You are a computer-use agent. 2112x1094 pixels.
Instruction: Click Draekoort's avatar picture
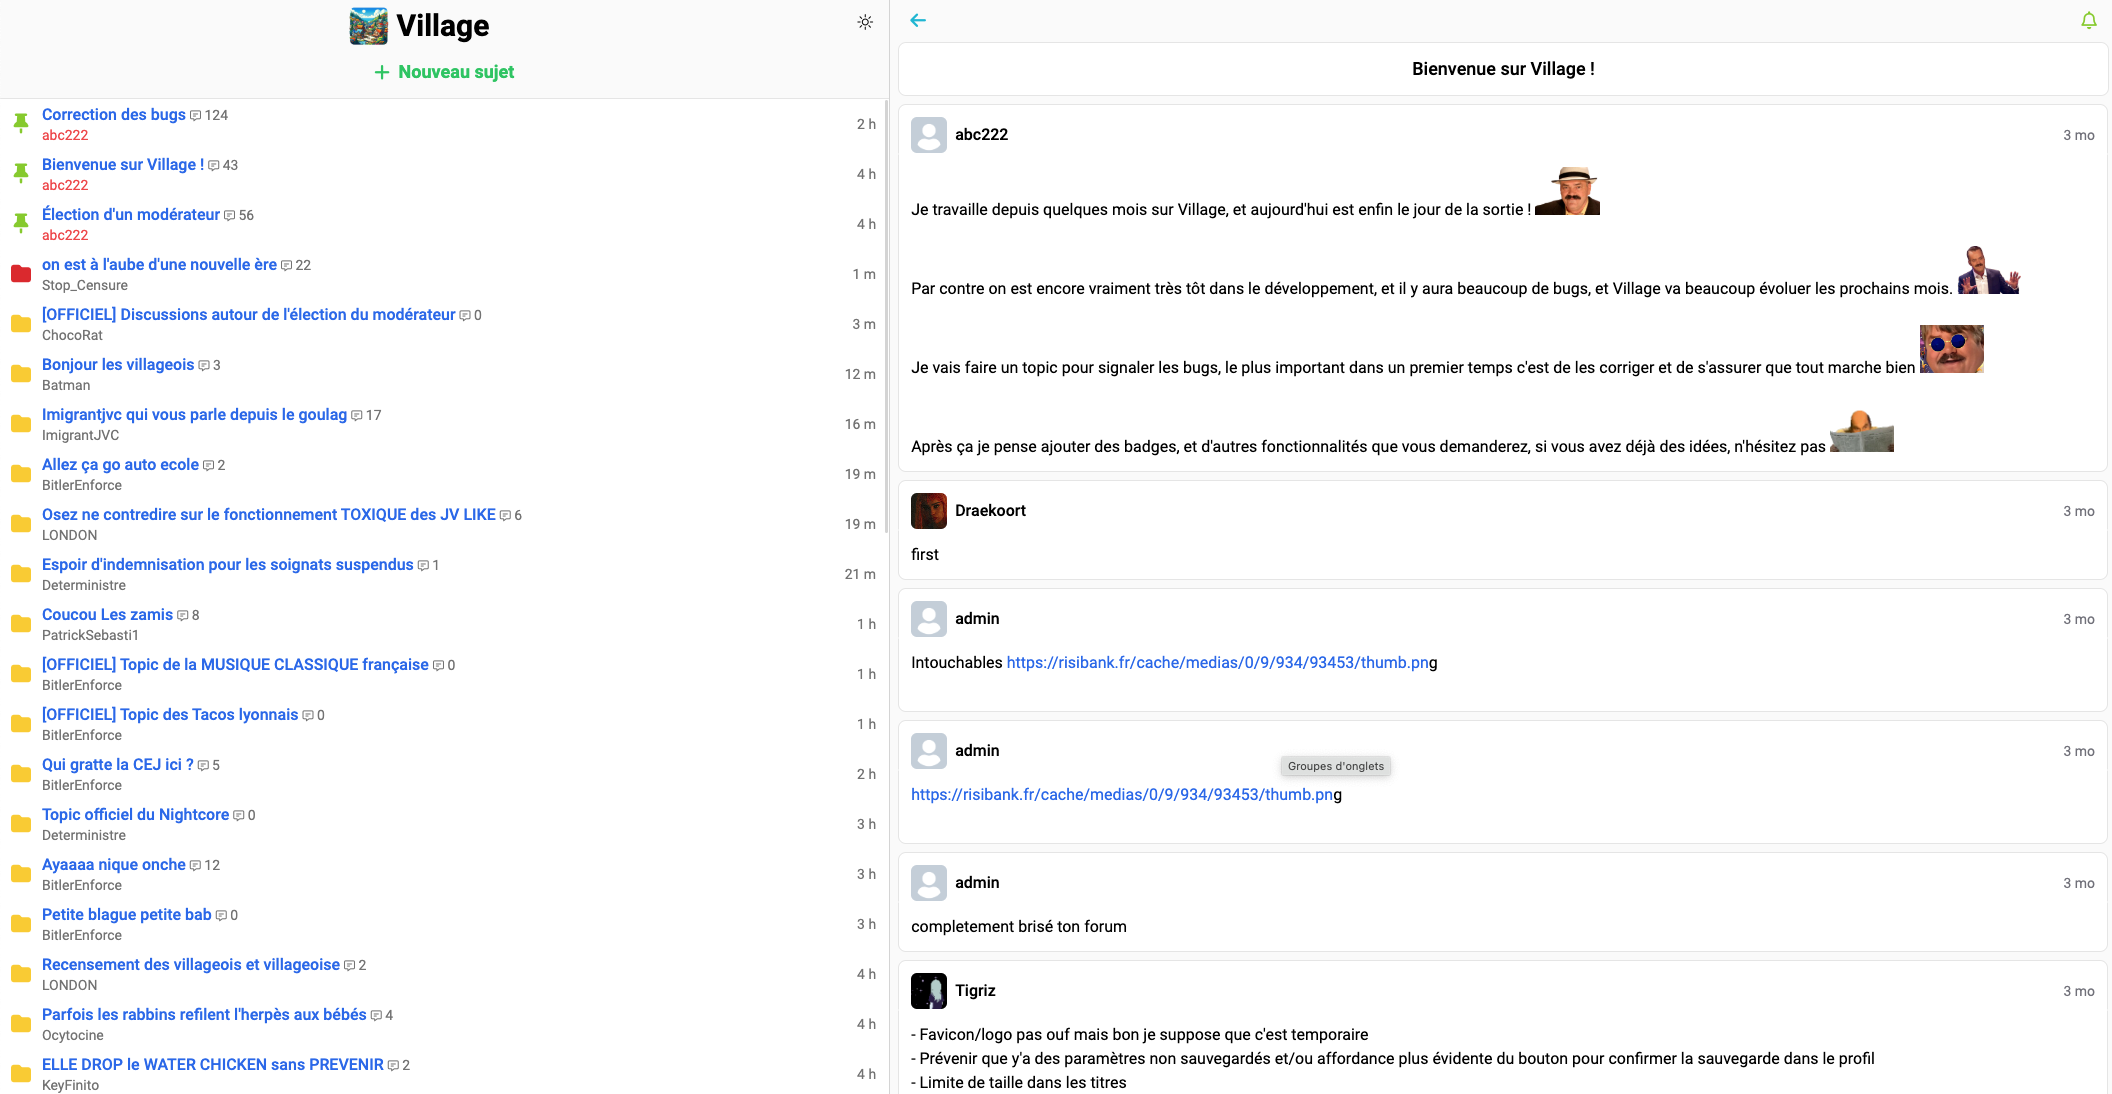pyautogui.click(x=928, y=511)
